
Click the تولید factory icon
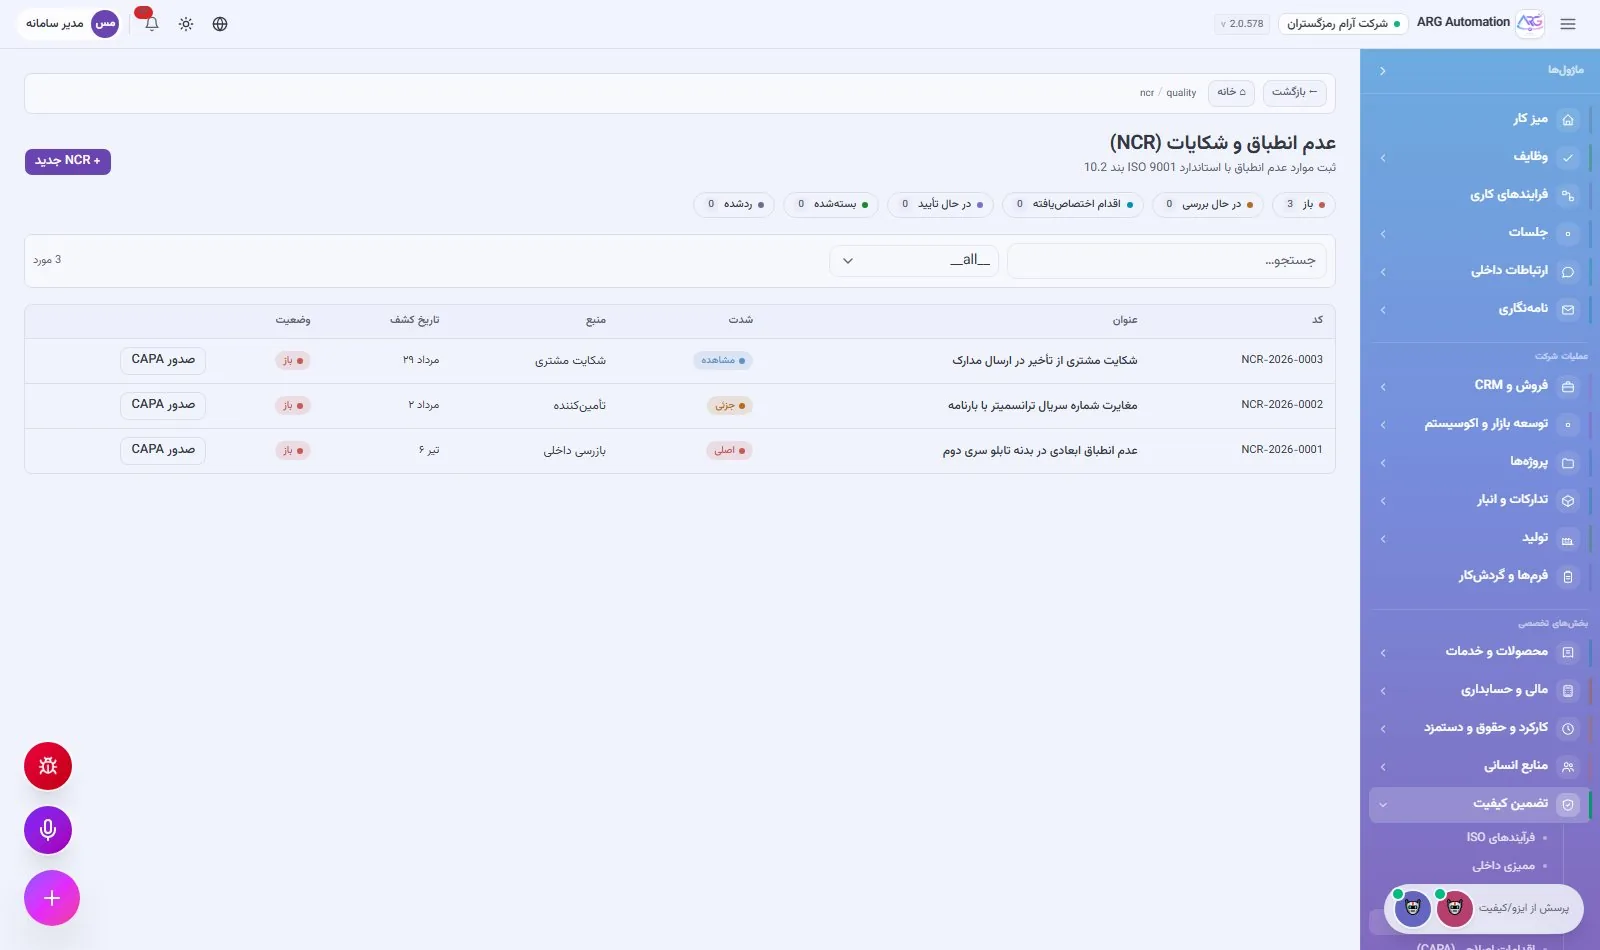[x=1568, y=539]
